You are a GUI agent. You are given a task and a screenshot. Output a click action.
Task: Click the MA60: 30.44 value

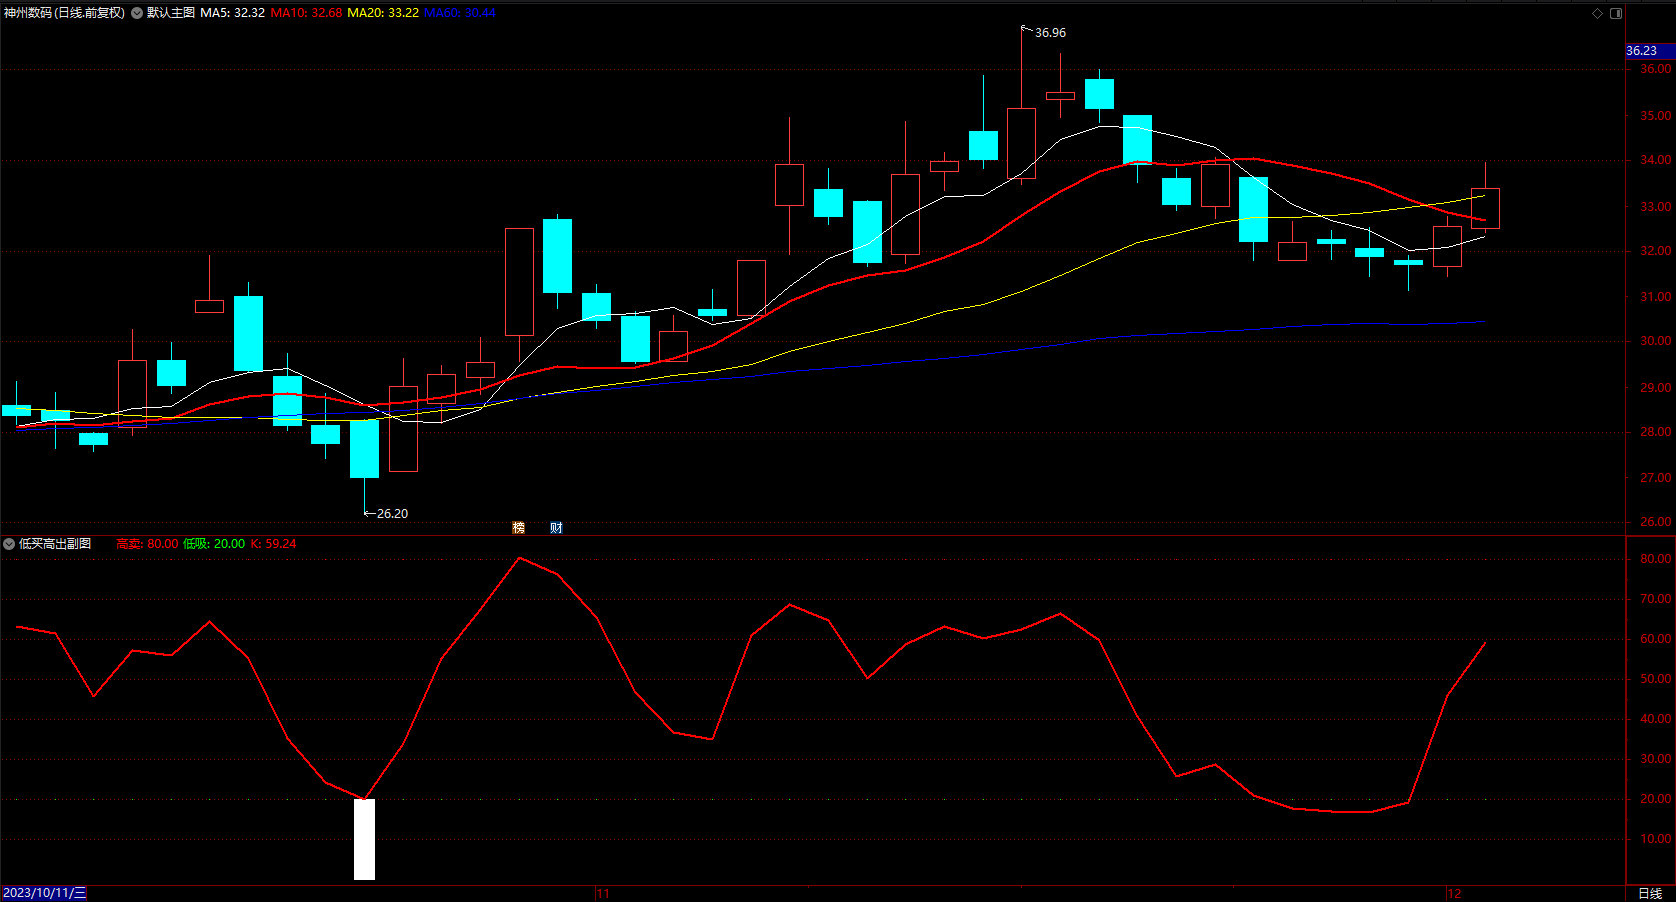pos(460,13)
